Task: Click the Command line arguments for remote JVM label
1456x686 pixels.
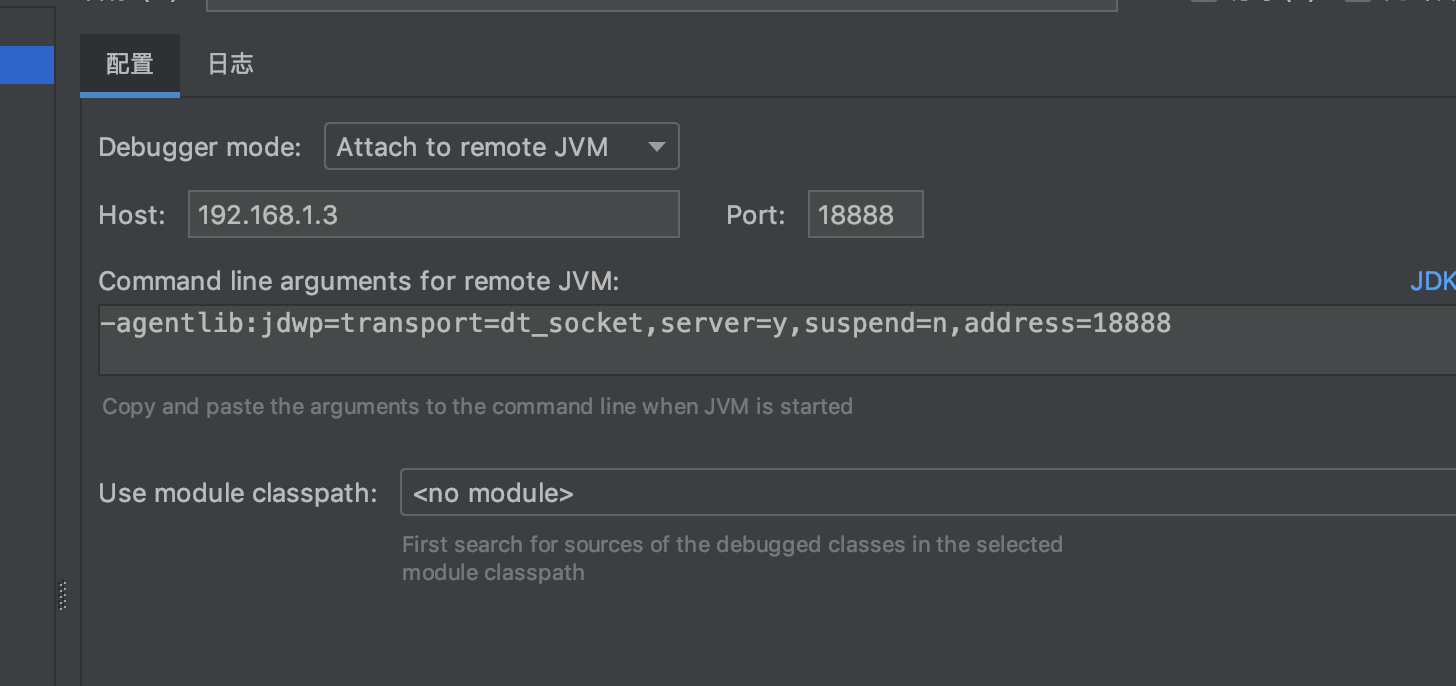Action: tap(359, 282)
